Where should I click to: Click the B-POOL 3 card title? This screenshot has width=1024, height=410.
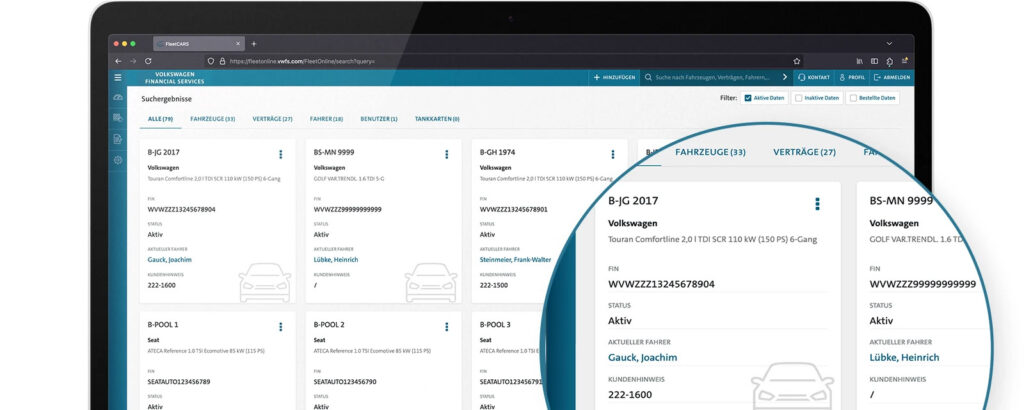495,324
